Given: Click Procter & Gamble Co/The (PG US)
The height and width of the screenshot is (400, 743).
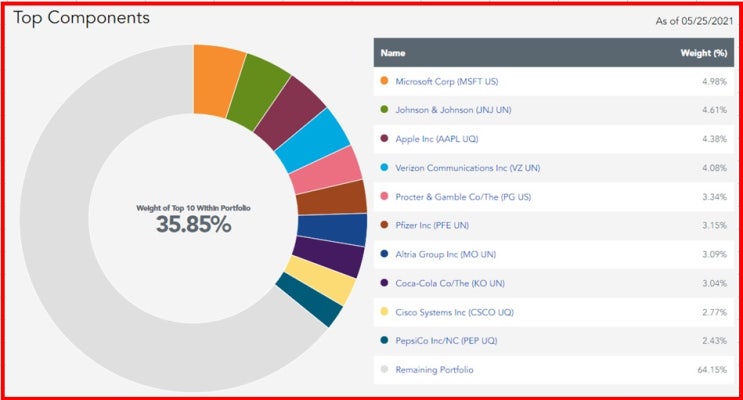Looking at the screenshot, I should tap(463, 197).
